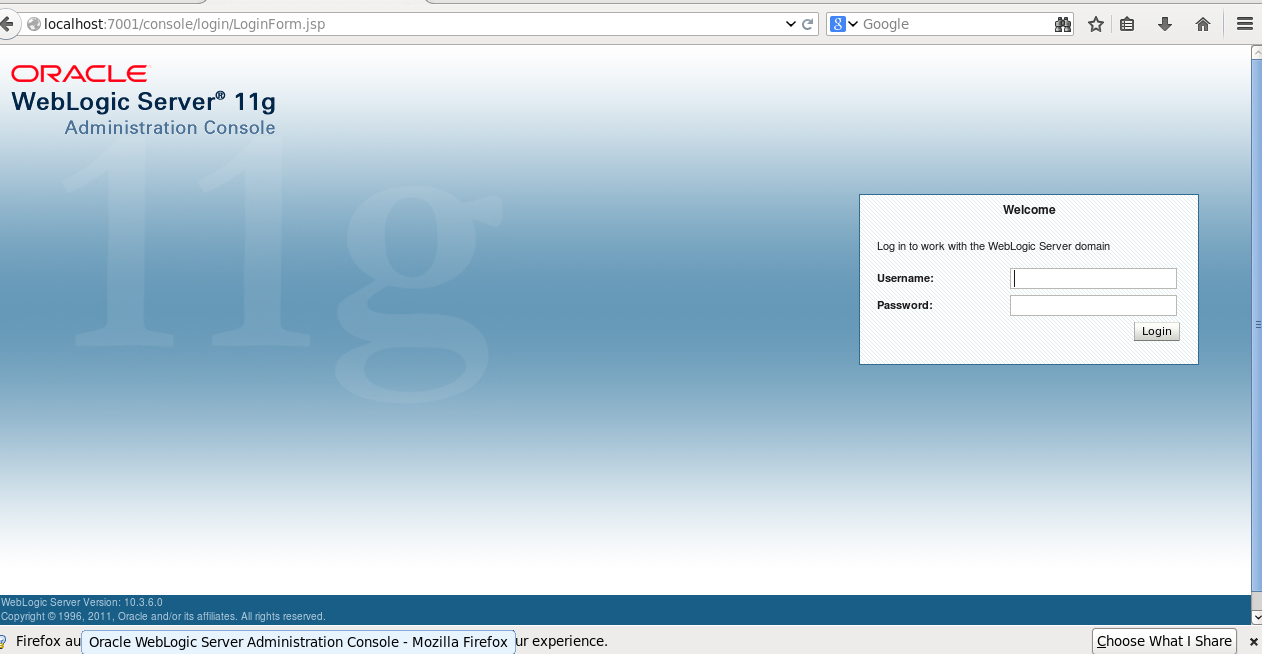Dismiss the Firefox notification bar

tap(1253, 642)
